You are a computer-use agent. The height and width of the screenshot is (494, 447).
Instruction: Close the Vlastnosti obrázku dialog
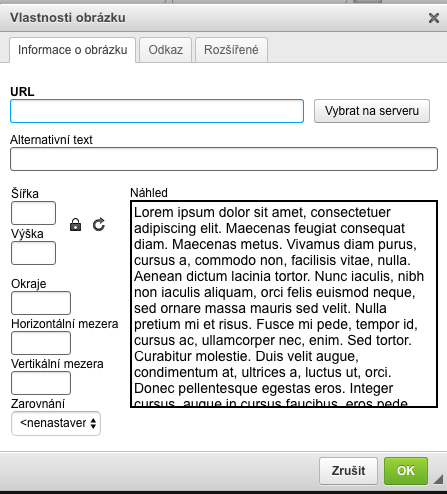click(434, 18)
